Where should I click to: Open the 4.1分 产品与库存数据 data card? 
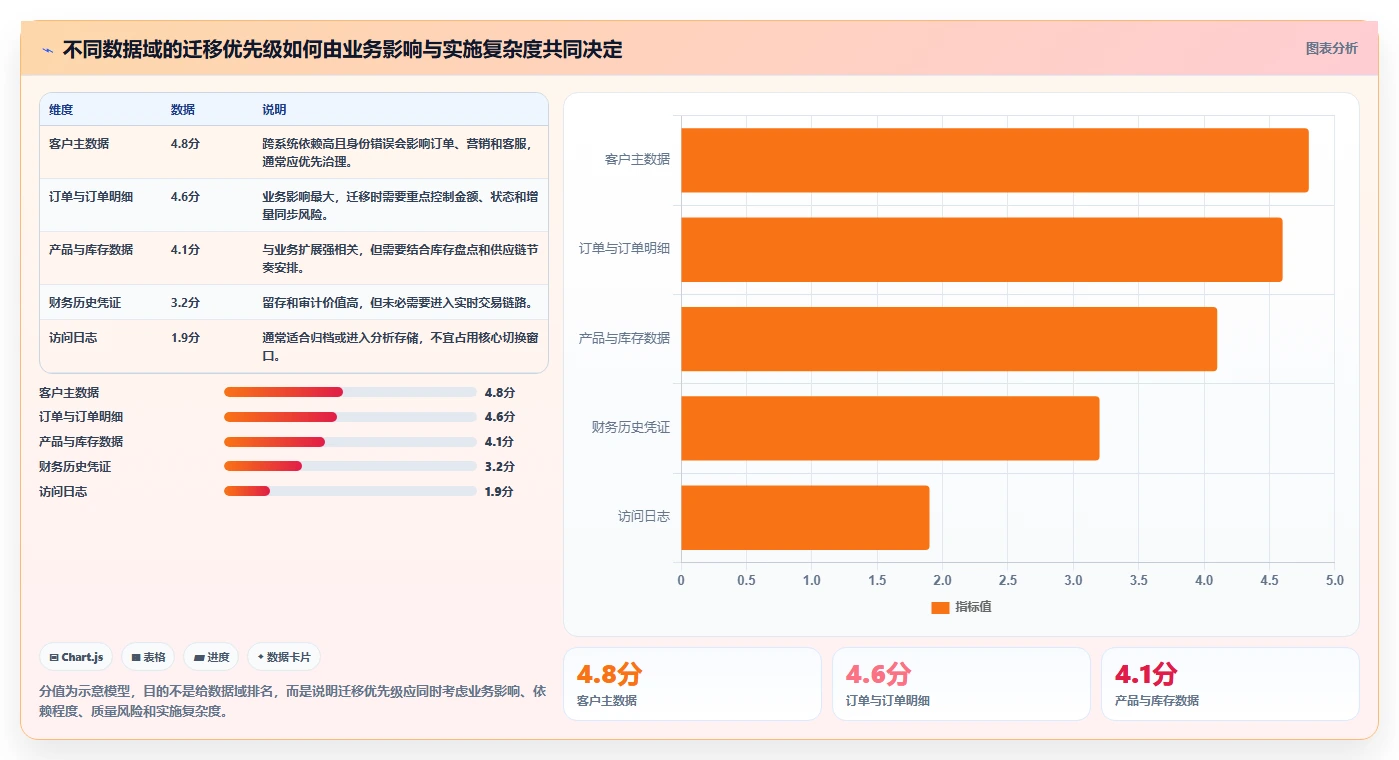pyautogui.click(x=1230, y=684)
